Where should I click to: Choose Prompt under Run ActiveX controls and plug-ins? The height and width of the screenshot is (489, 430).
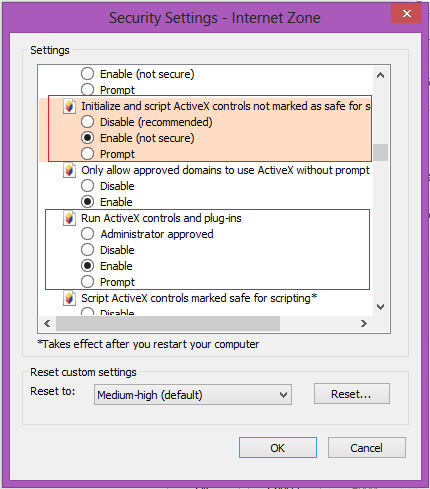coord(87,282)
